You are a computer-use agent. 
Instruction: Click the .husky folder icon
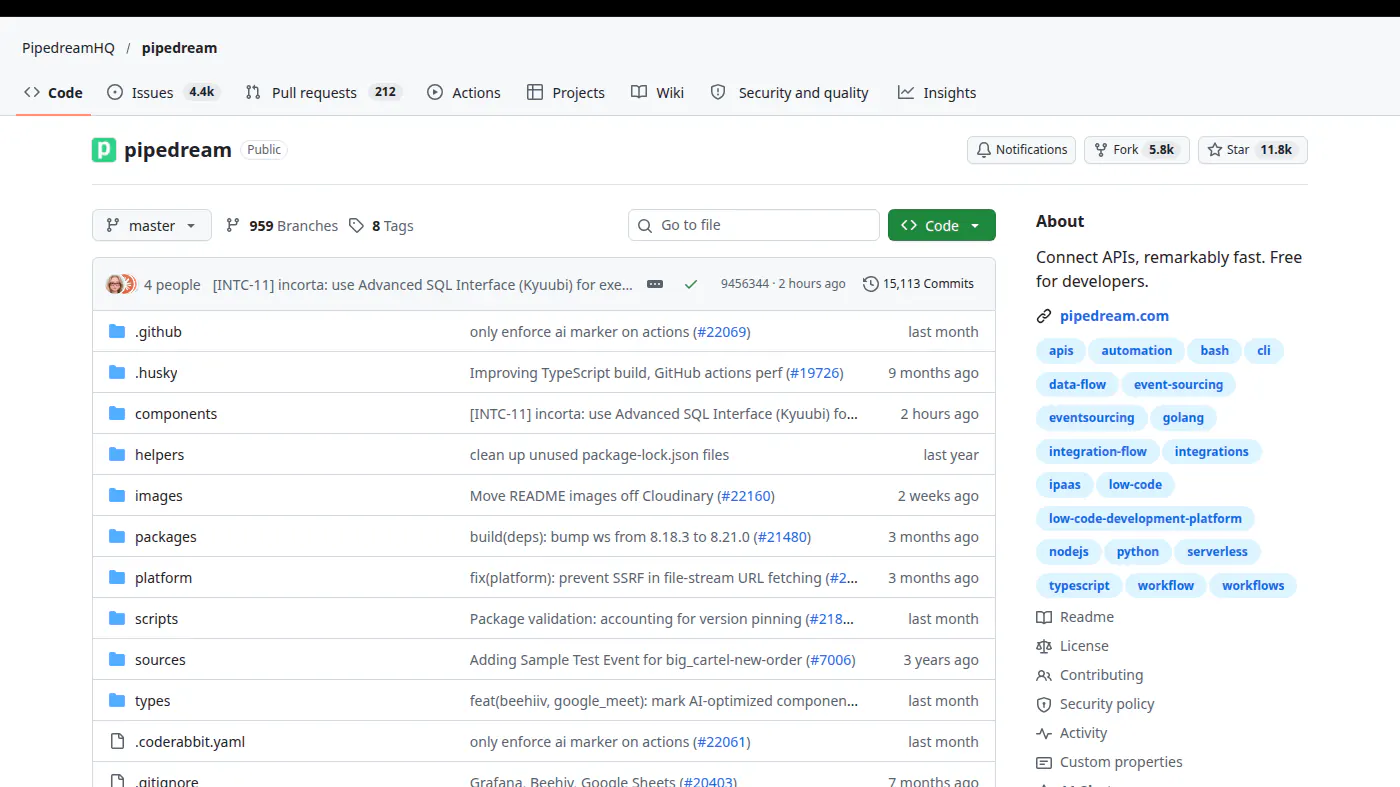tap(117, 373)
